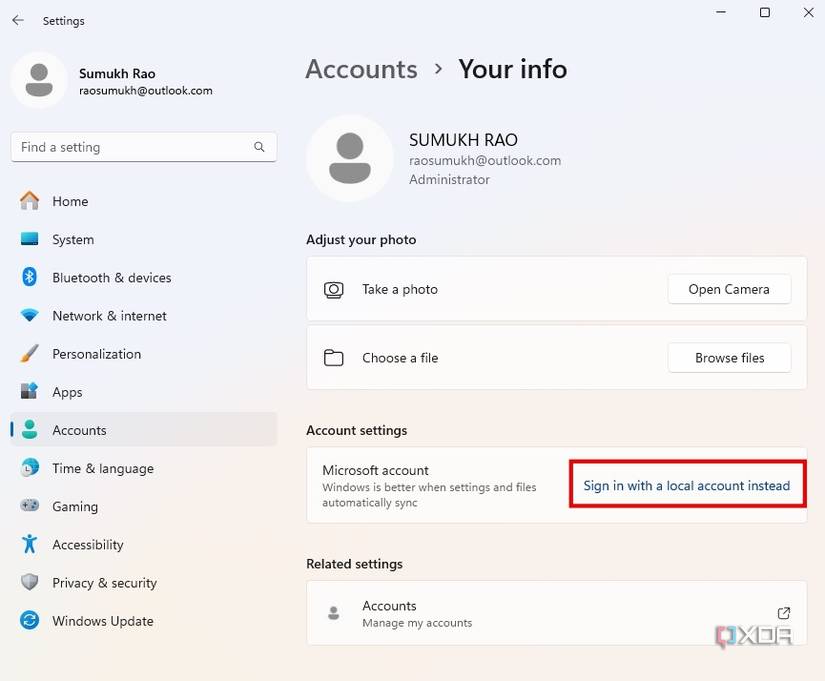Click the Sumukh Rao profile avatar in sidebar
Viewport: 825px width, 681px height.
click(x=39, y=80)
